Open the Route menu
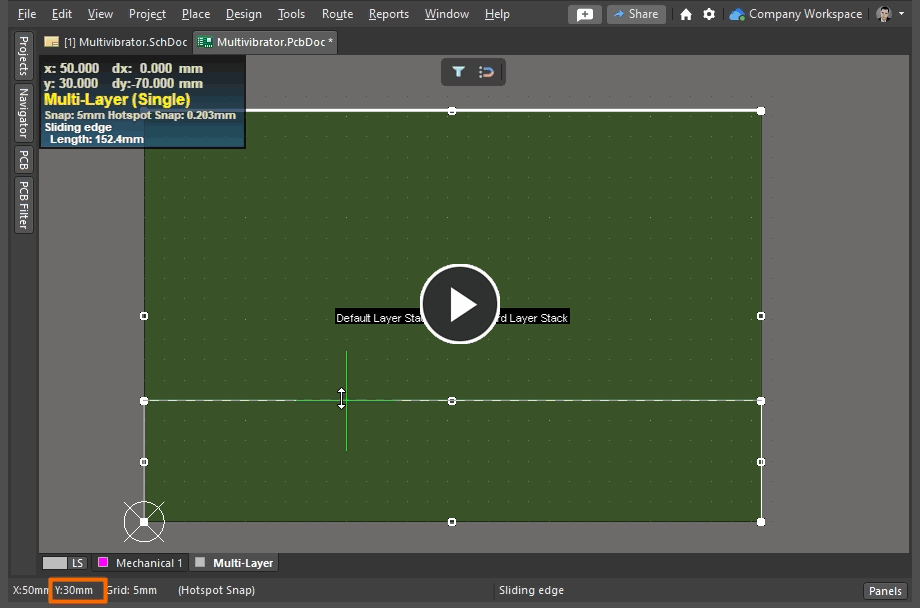The height and width of the screenshot is (608, 920). click(337, 14)
